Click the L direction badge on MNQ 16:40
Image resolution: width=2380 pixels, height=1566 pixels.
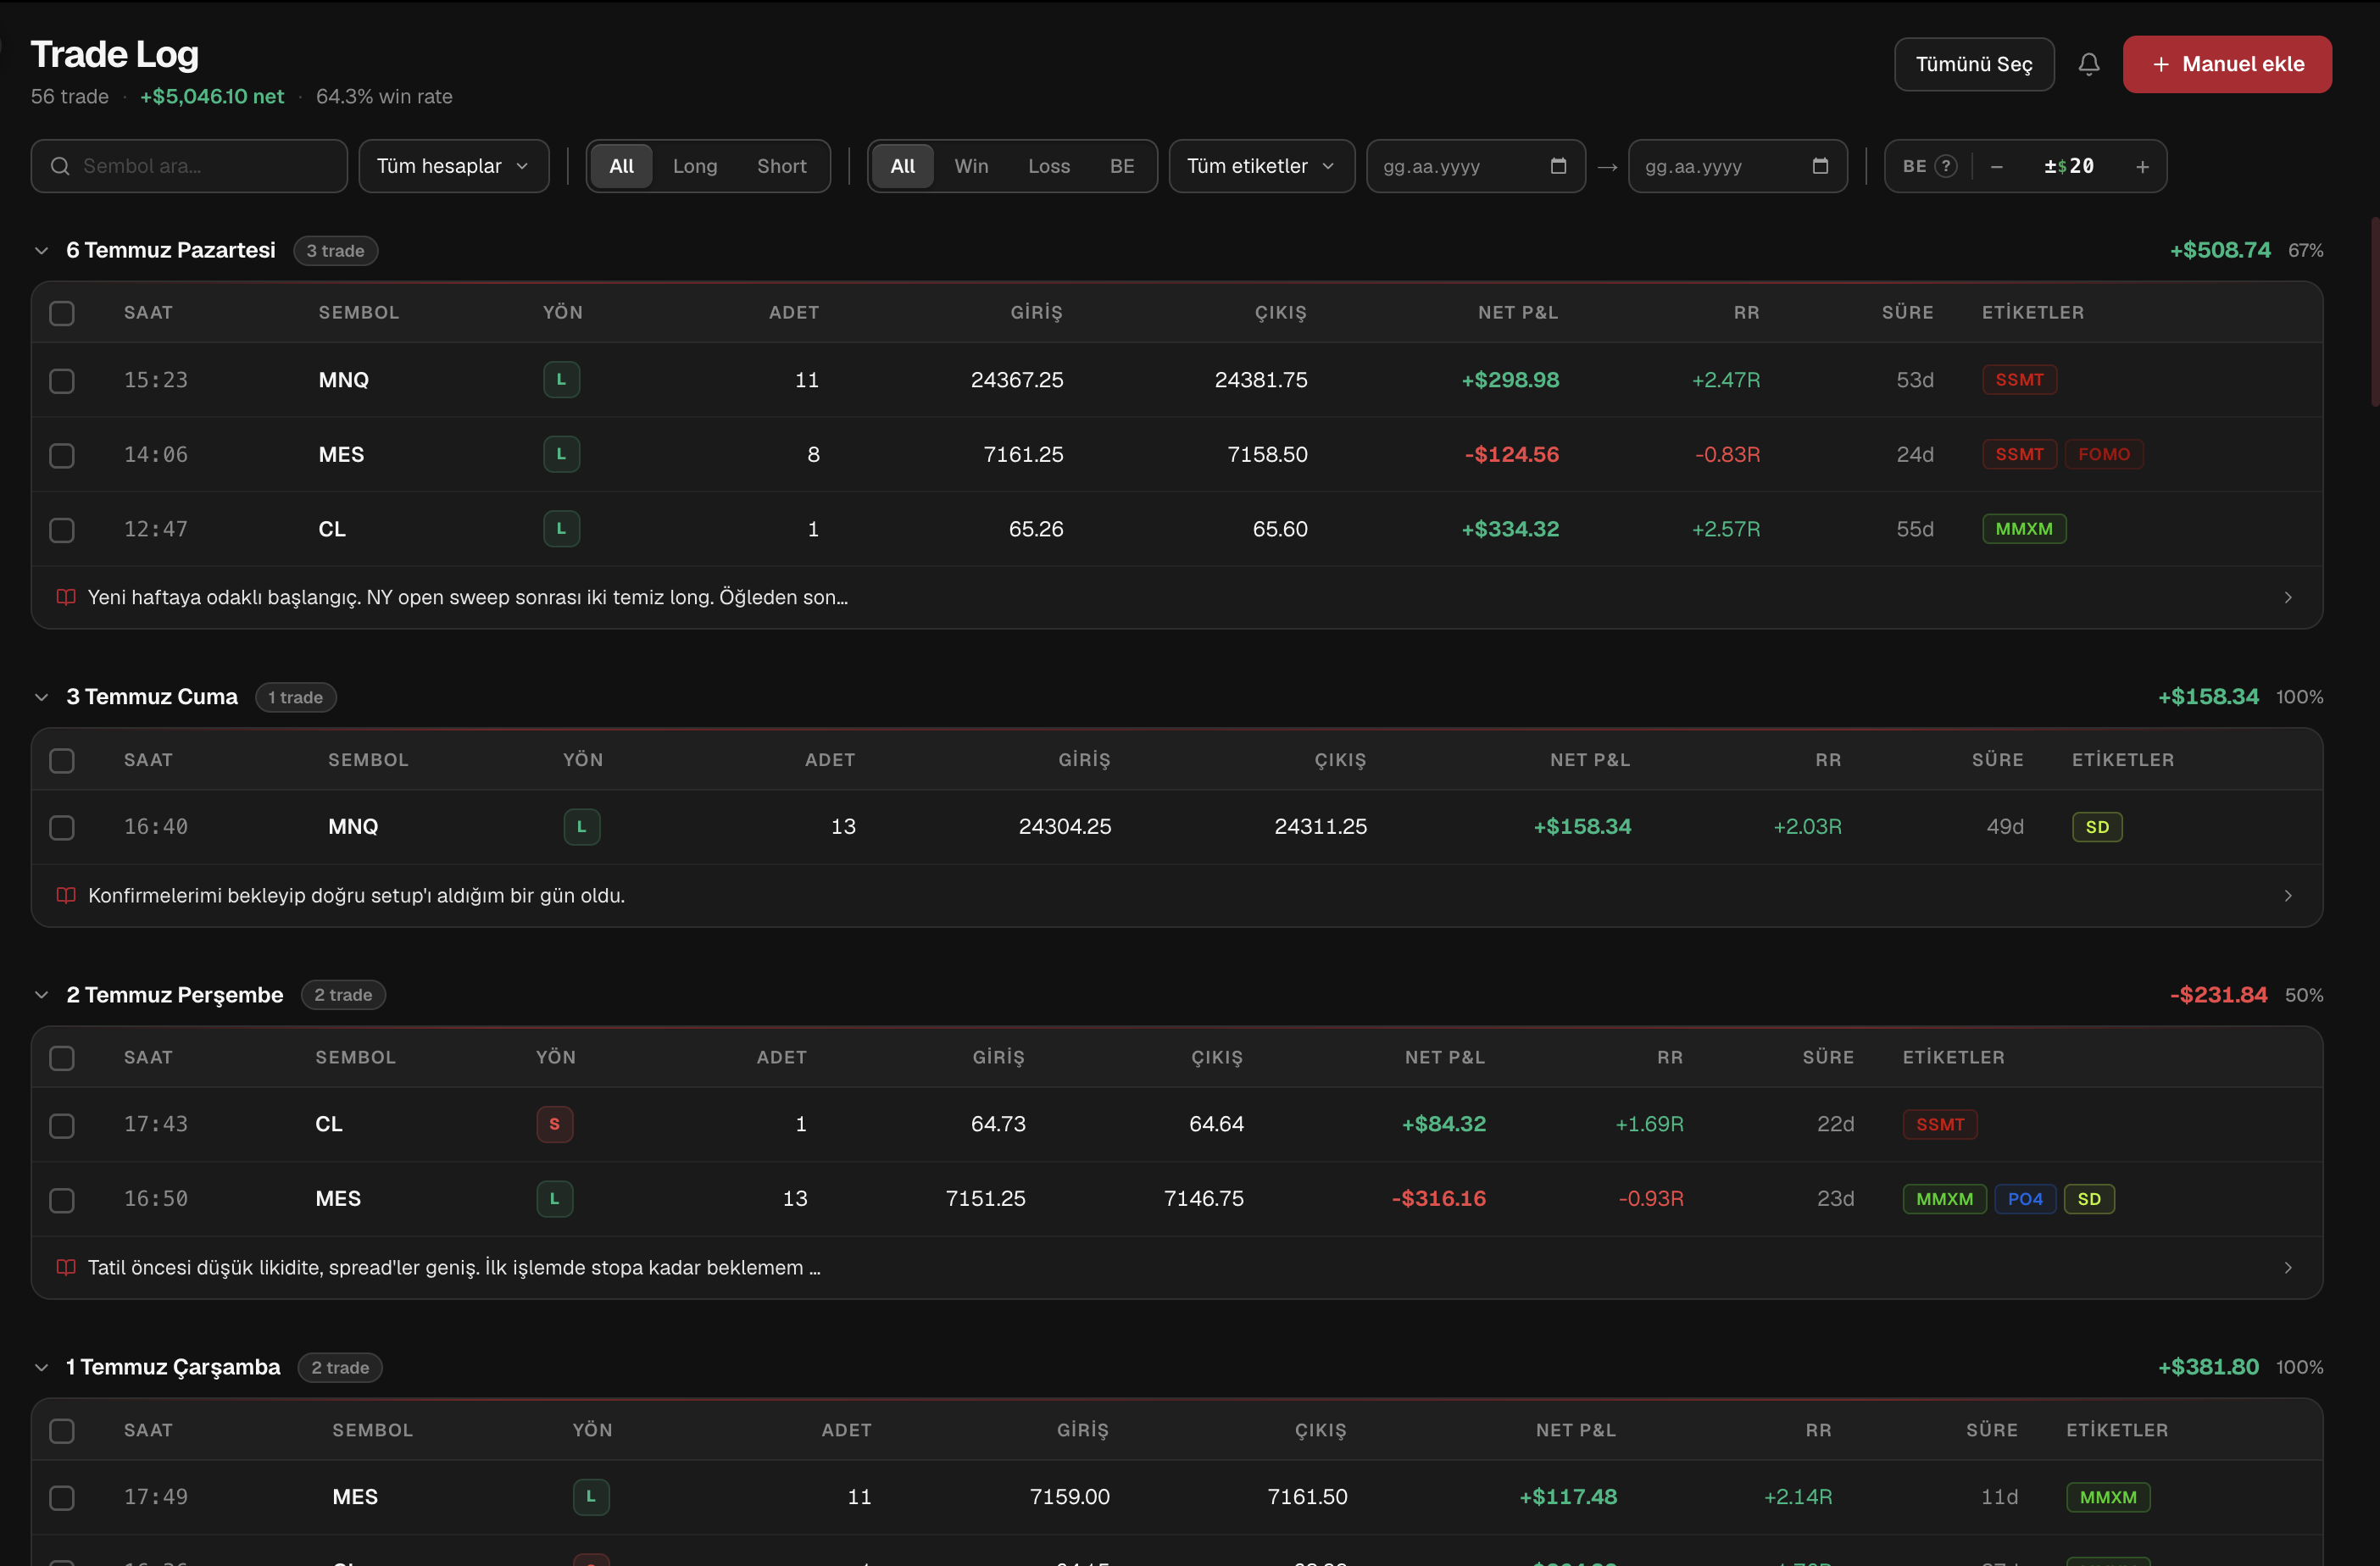pyautogui.click(x=581, y=827)
